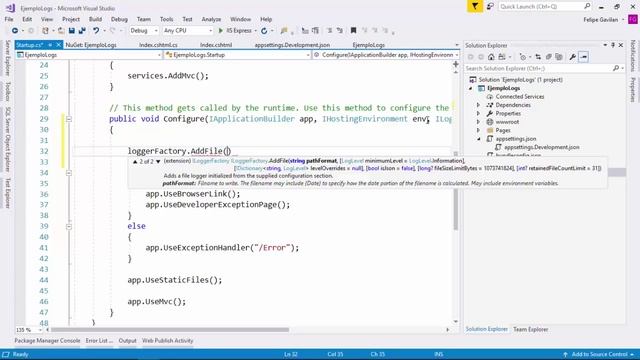Toggle Solution Explorer auto hide pin
The image size is (640, 360).
(613, 45)
